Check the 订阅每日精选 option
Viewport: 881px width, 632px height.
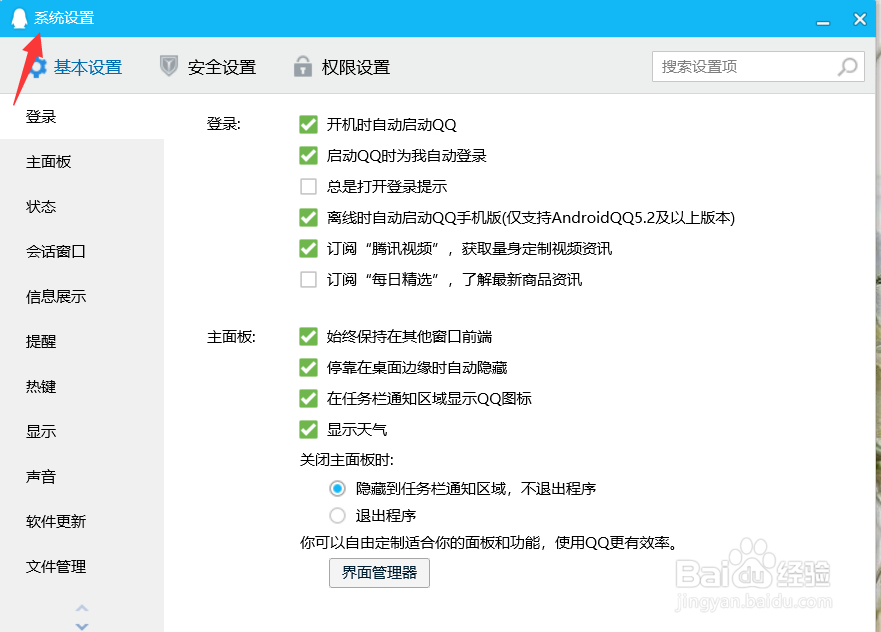pyautogui.click(x=308, y=279)
